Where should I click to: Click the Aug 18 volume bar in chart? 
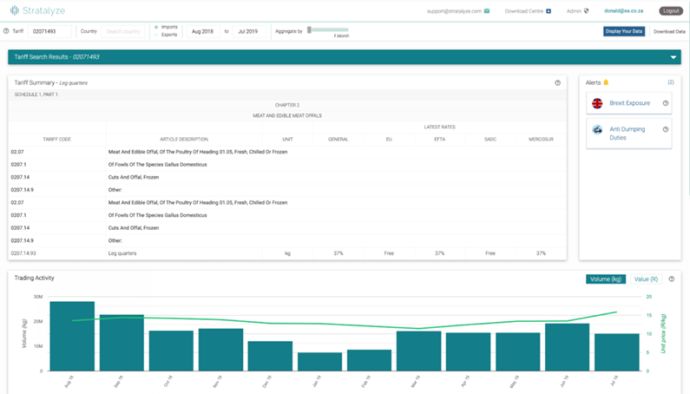tap(72, 336)
